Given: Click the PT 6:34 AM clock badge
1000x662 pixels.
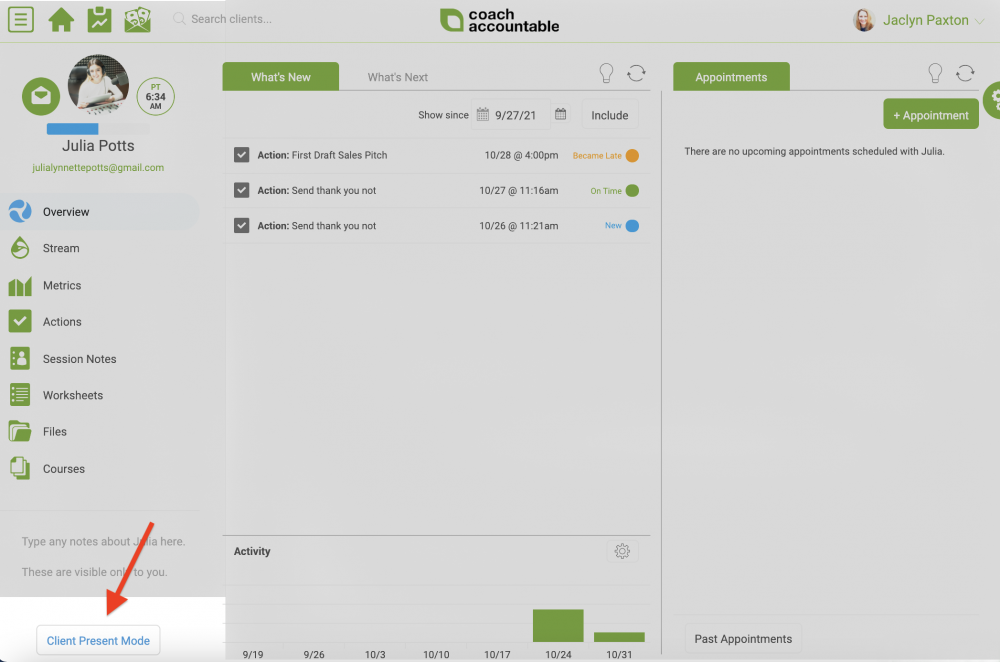Looking at the screenshot, I should (156, 96).
